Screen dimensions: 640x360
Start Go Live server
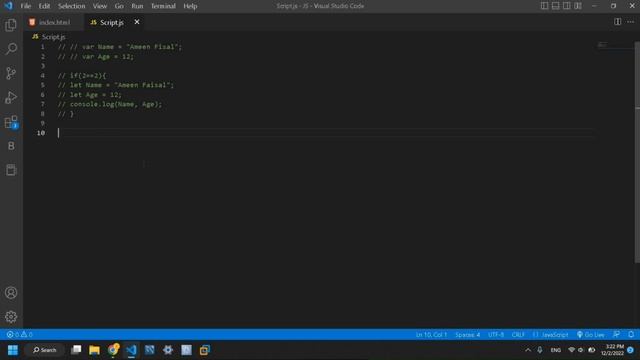[591, 335]
